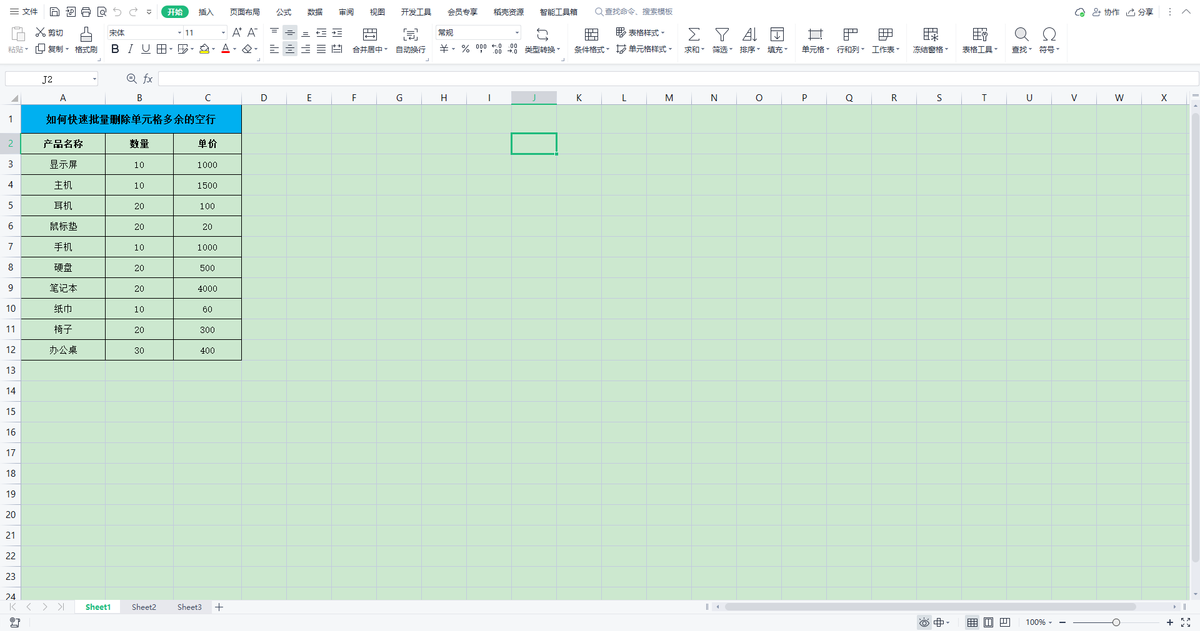1200x631 pixels.
Task: Undo the last action
Action: (117, 12)
